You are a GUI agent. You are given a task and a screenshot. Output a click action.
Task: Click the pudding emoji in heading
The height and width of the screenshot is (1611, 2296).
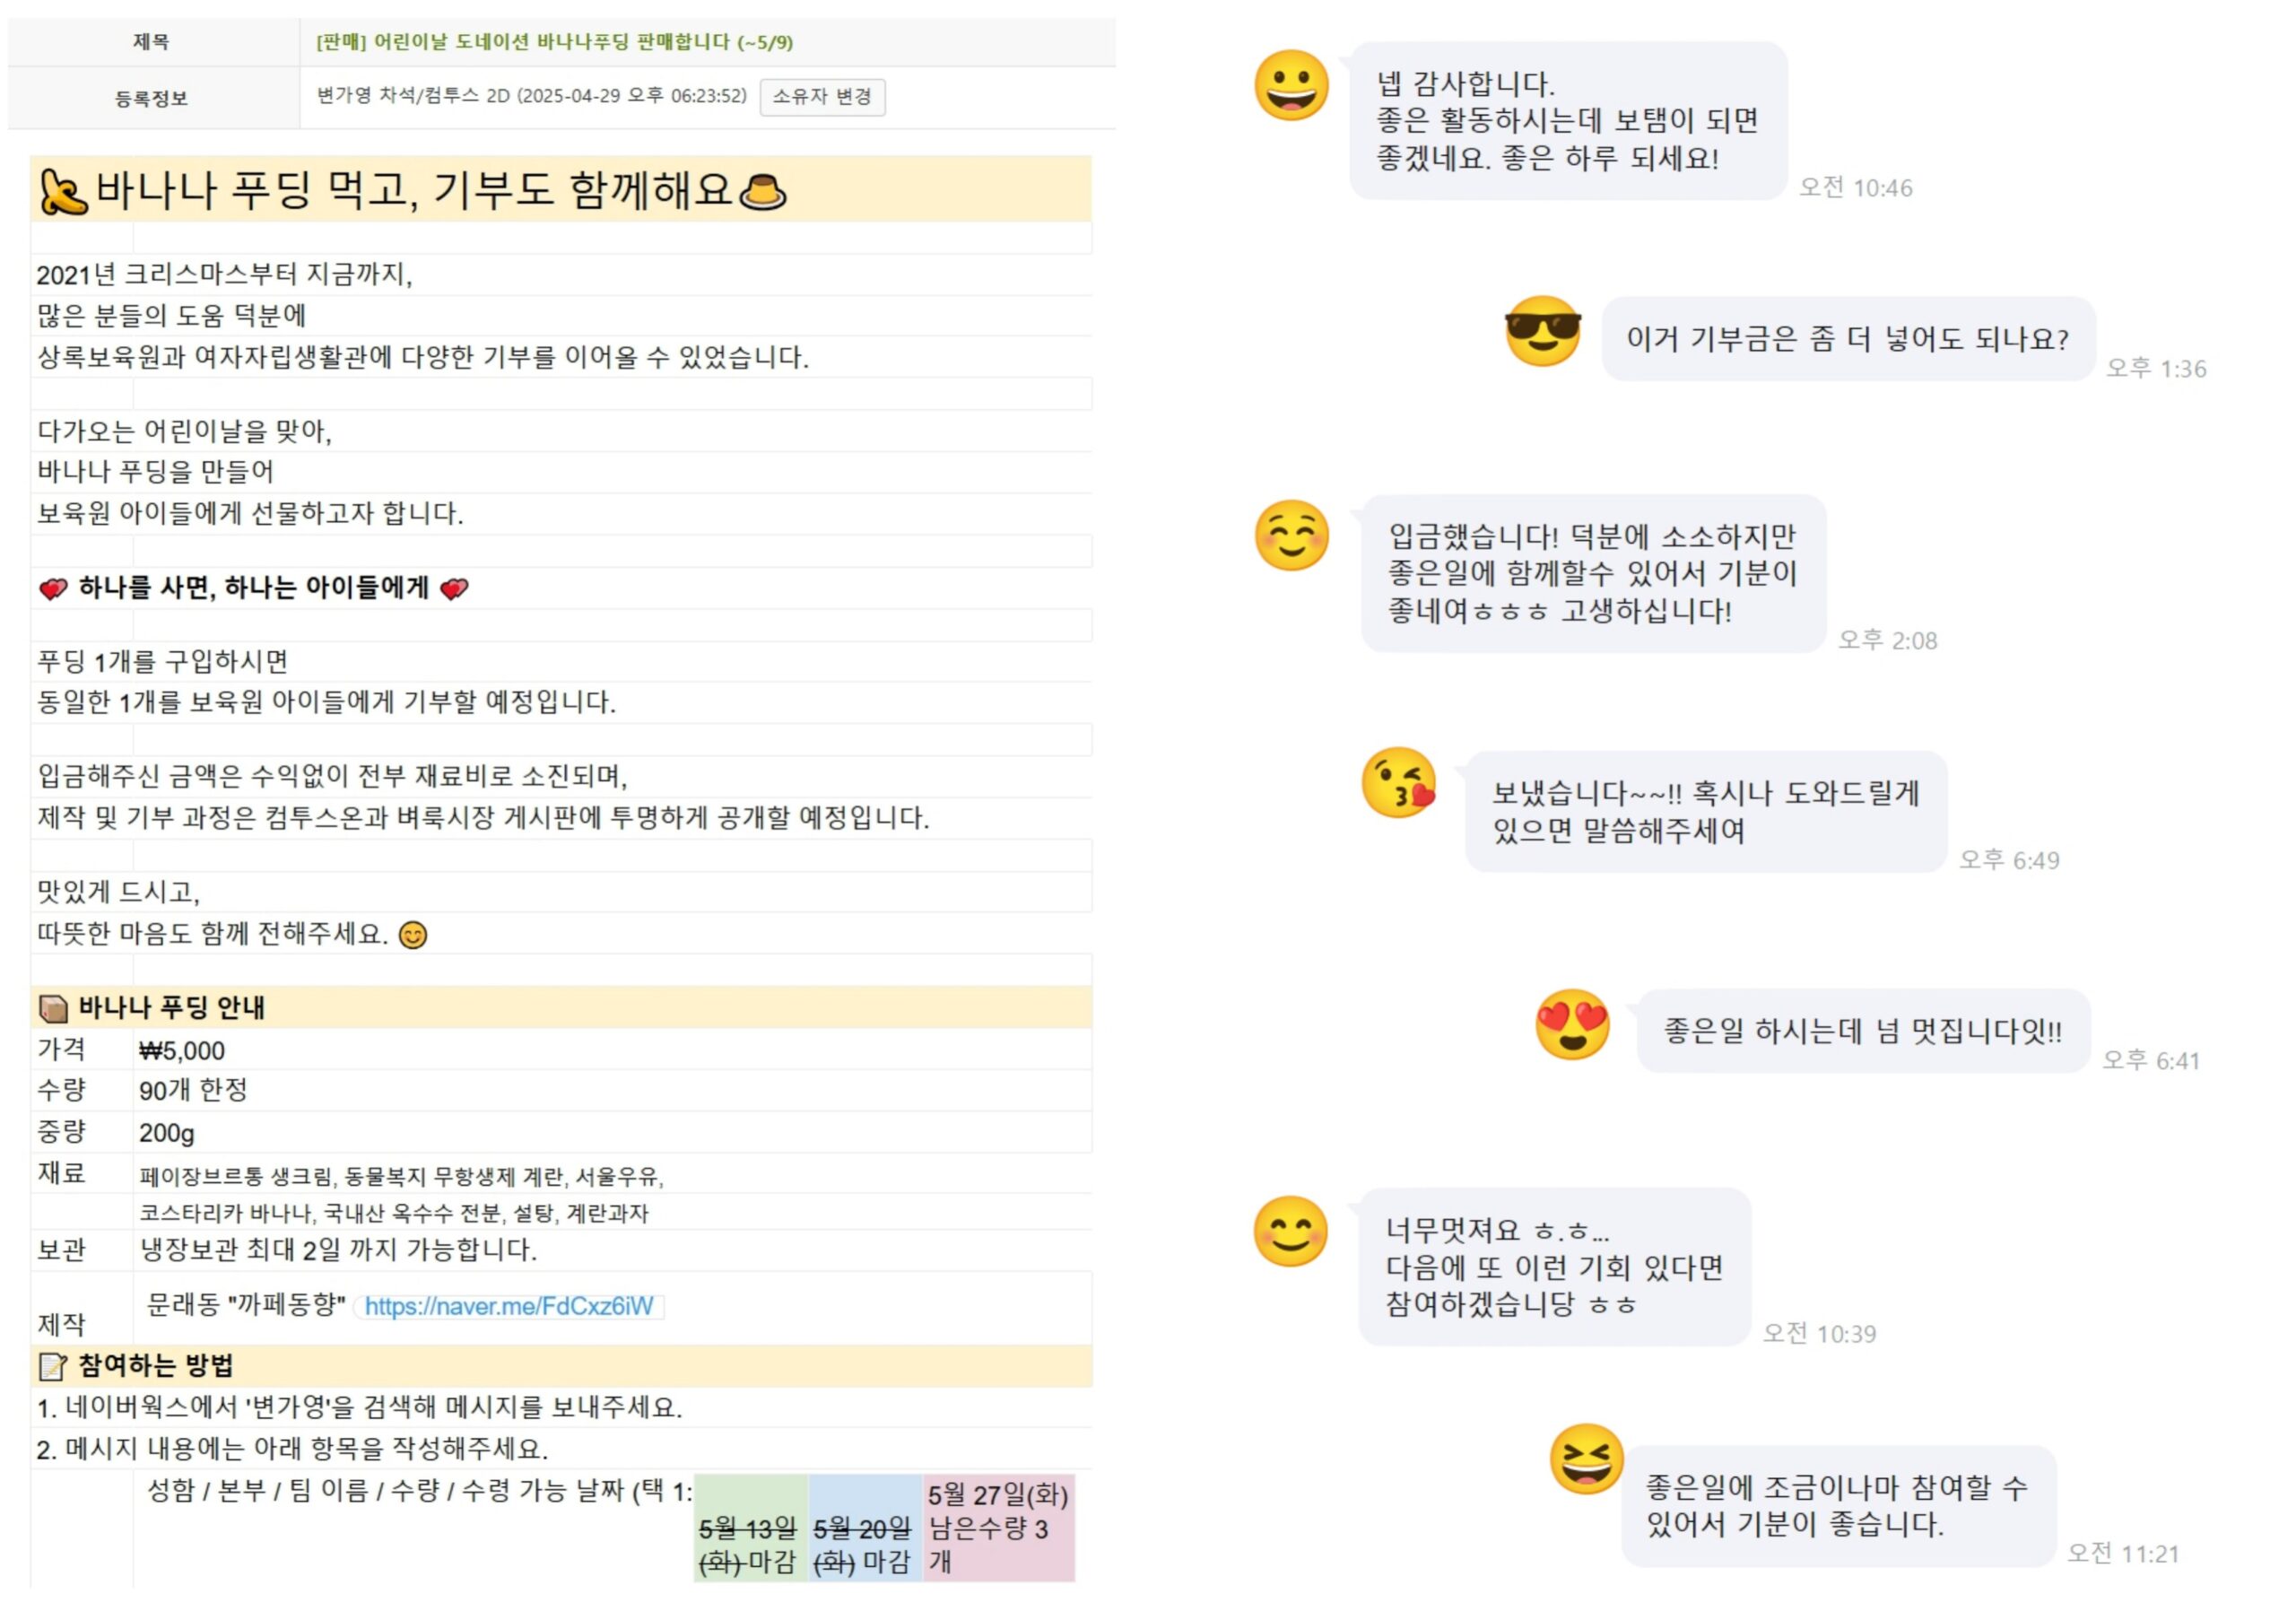point(763,191)
